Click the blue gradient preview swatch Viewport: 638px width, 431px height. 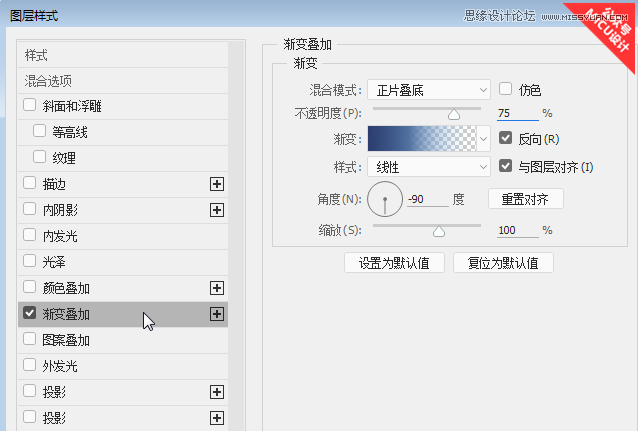click(422, 139)
